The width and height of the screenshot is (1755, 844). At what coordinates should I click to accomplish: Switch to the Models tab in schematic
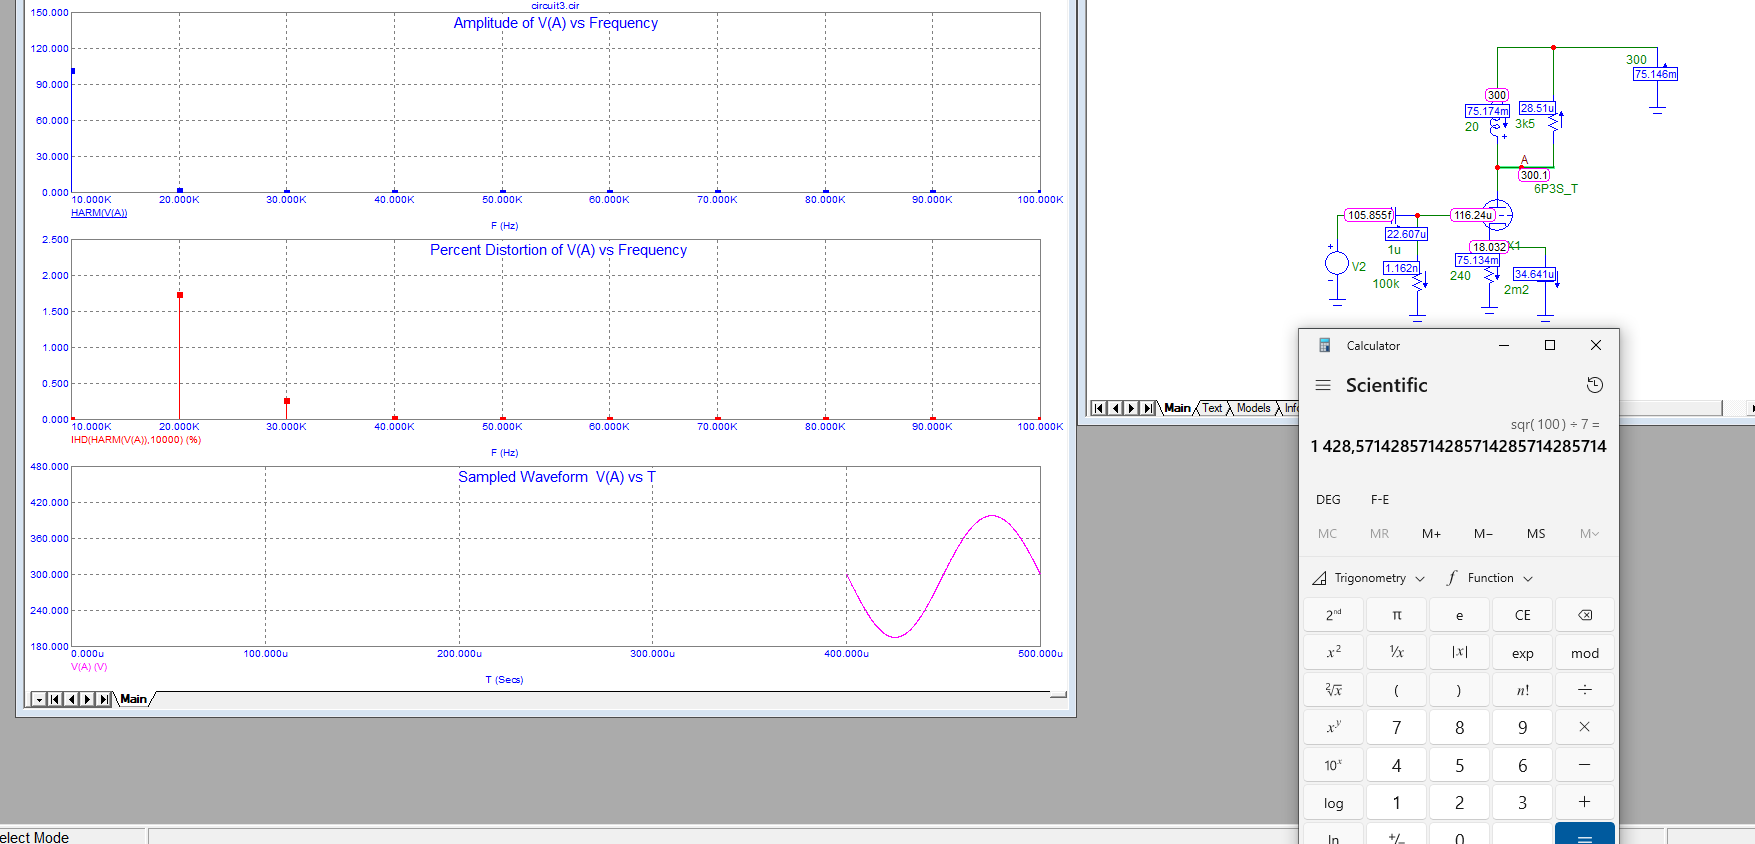click(x=1253, y=408)
